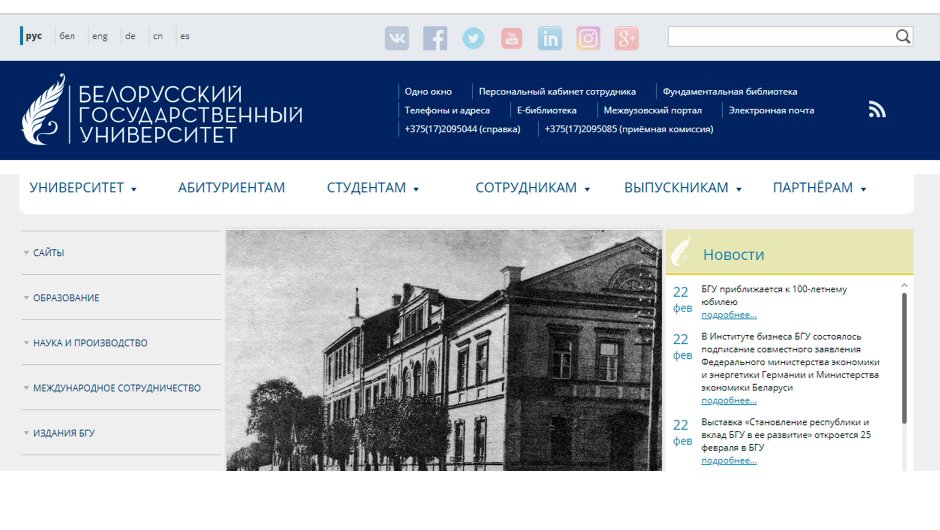Read more on Выставка Становление республики news
Image resolution: width=940 pixels, height=530 pixels.
tap(729, 460)
